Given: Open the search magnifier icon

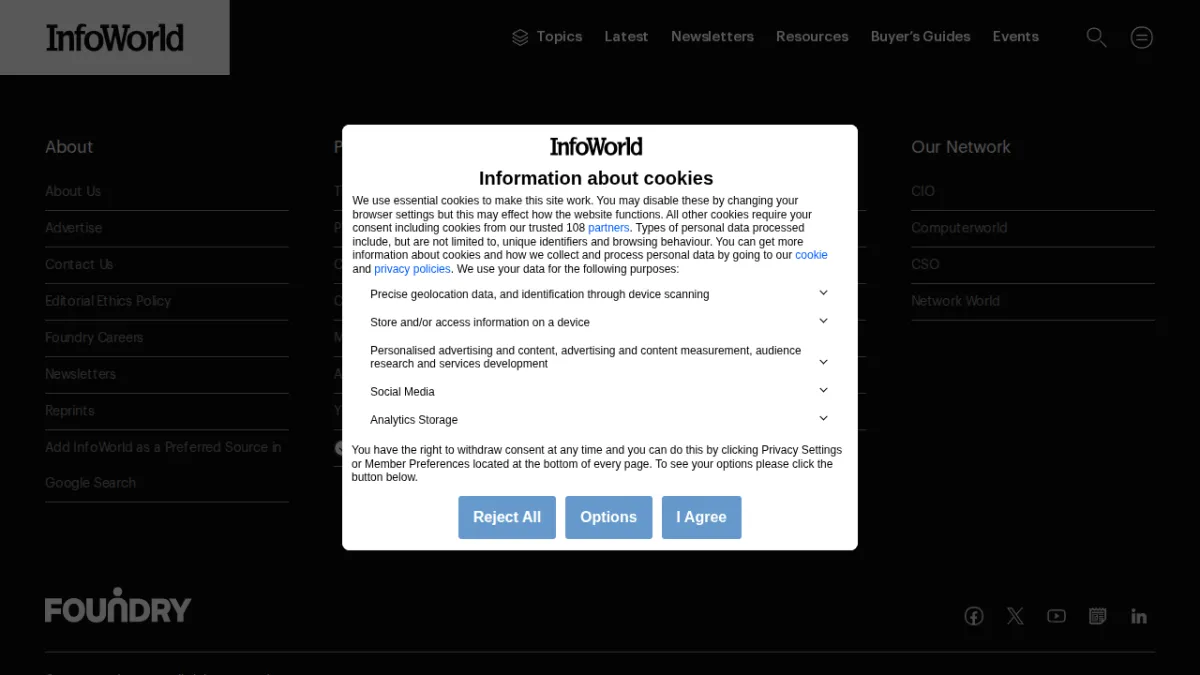Looking at the screenshot, I should (1097, 37).
